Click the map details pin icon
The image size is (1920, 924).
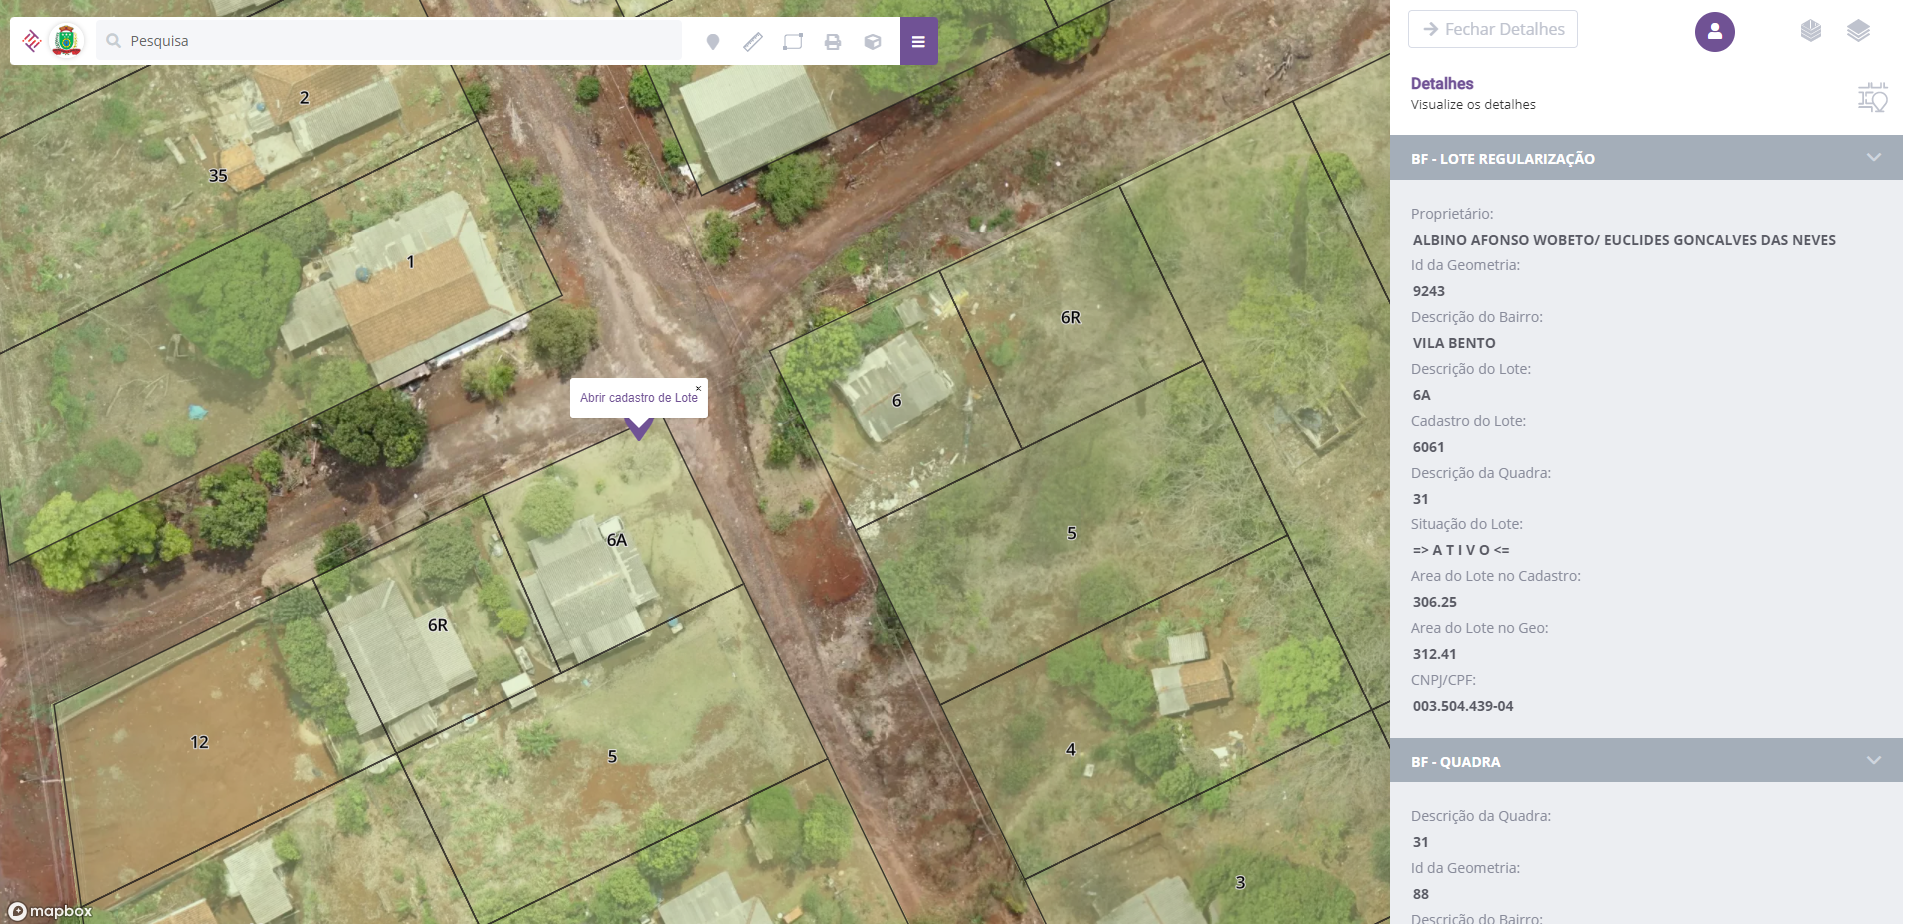[1872, 97]
